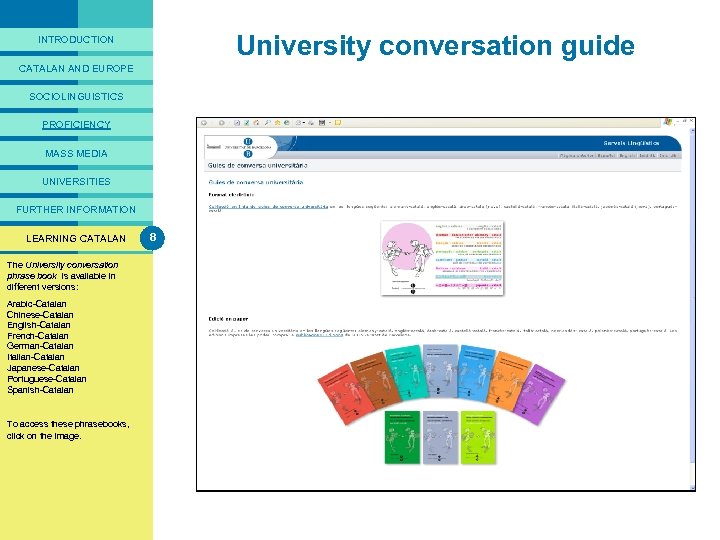Click the pink circle phrasebook cover image
Viewport: 720px width, 540px height.
(442, 259)
